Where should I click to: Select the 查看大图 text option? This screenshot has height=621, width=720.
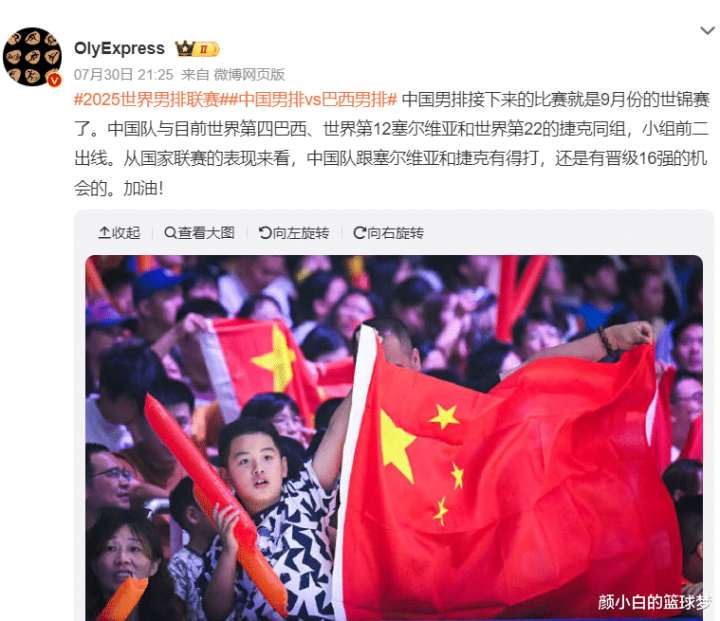[206, 233]
